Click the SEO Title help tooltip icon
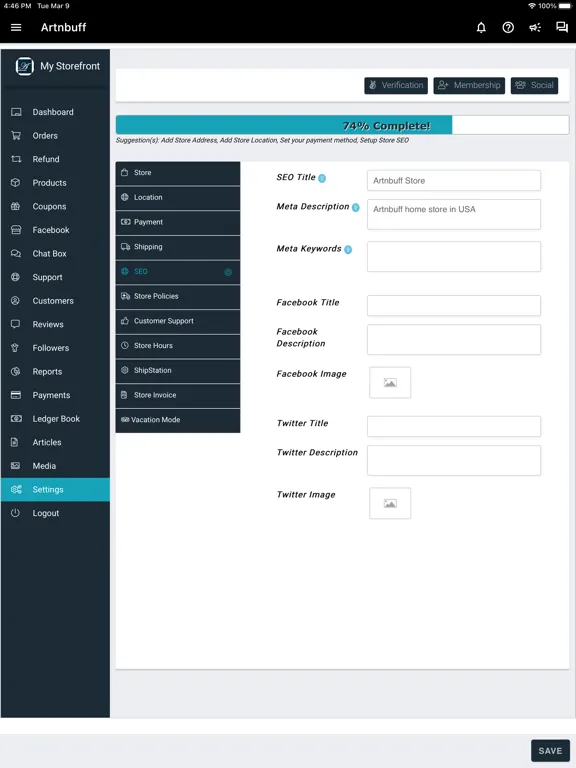576x768 pixels. click(x=322, y=178)
